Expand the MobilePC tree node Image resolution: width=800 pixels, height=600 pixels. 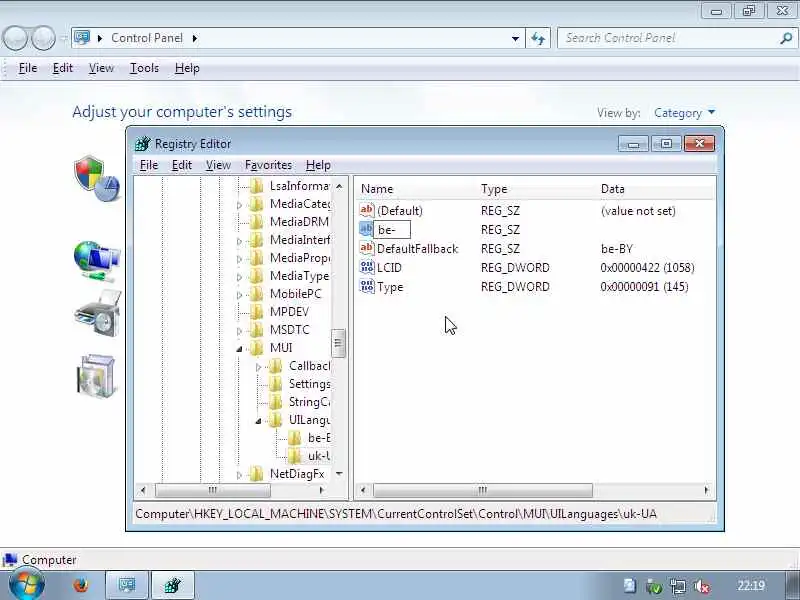tap(239, 294)
